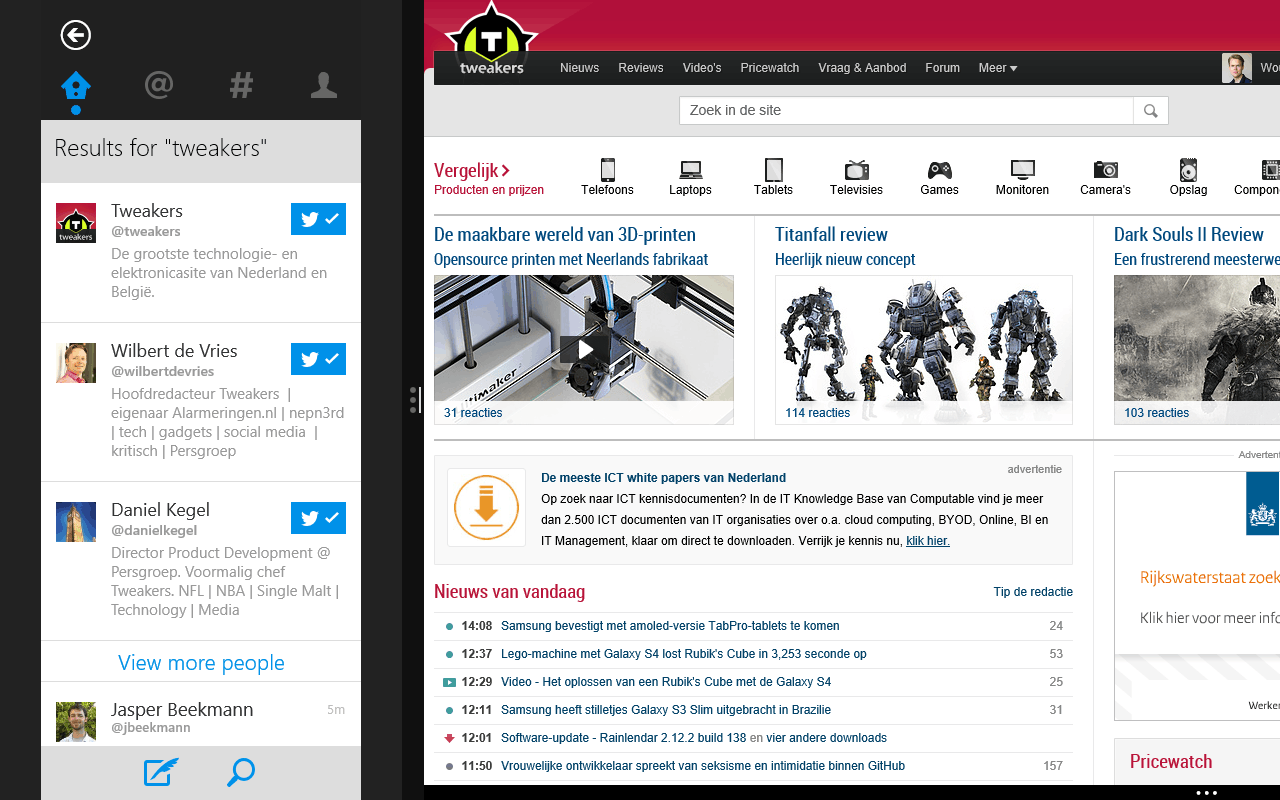Open the 103 reacties link
Viewport: 1280px width, 800px height.
tap(1156, 413)
